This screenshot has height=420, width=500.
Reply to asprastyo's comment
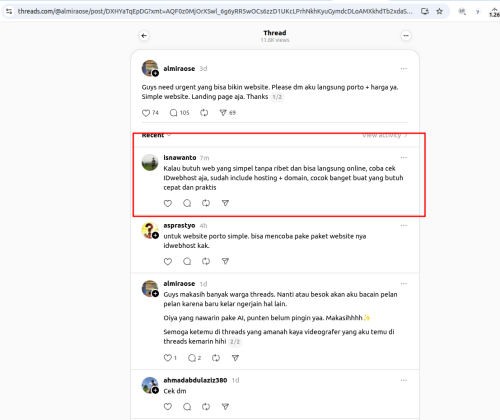coord(187,261)
